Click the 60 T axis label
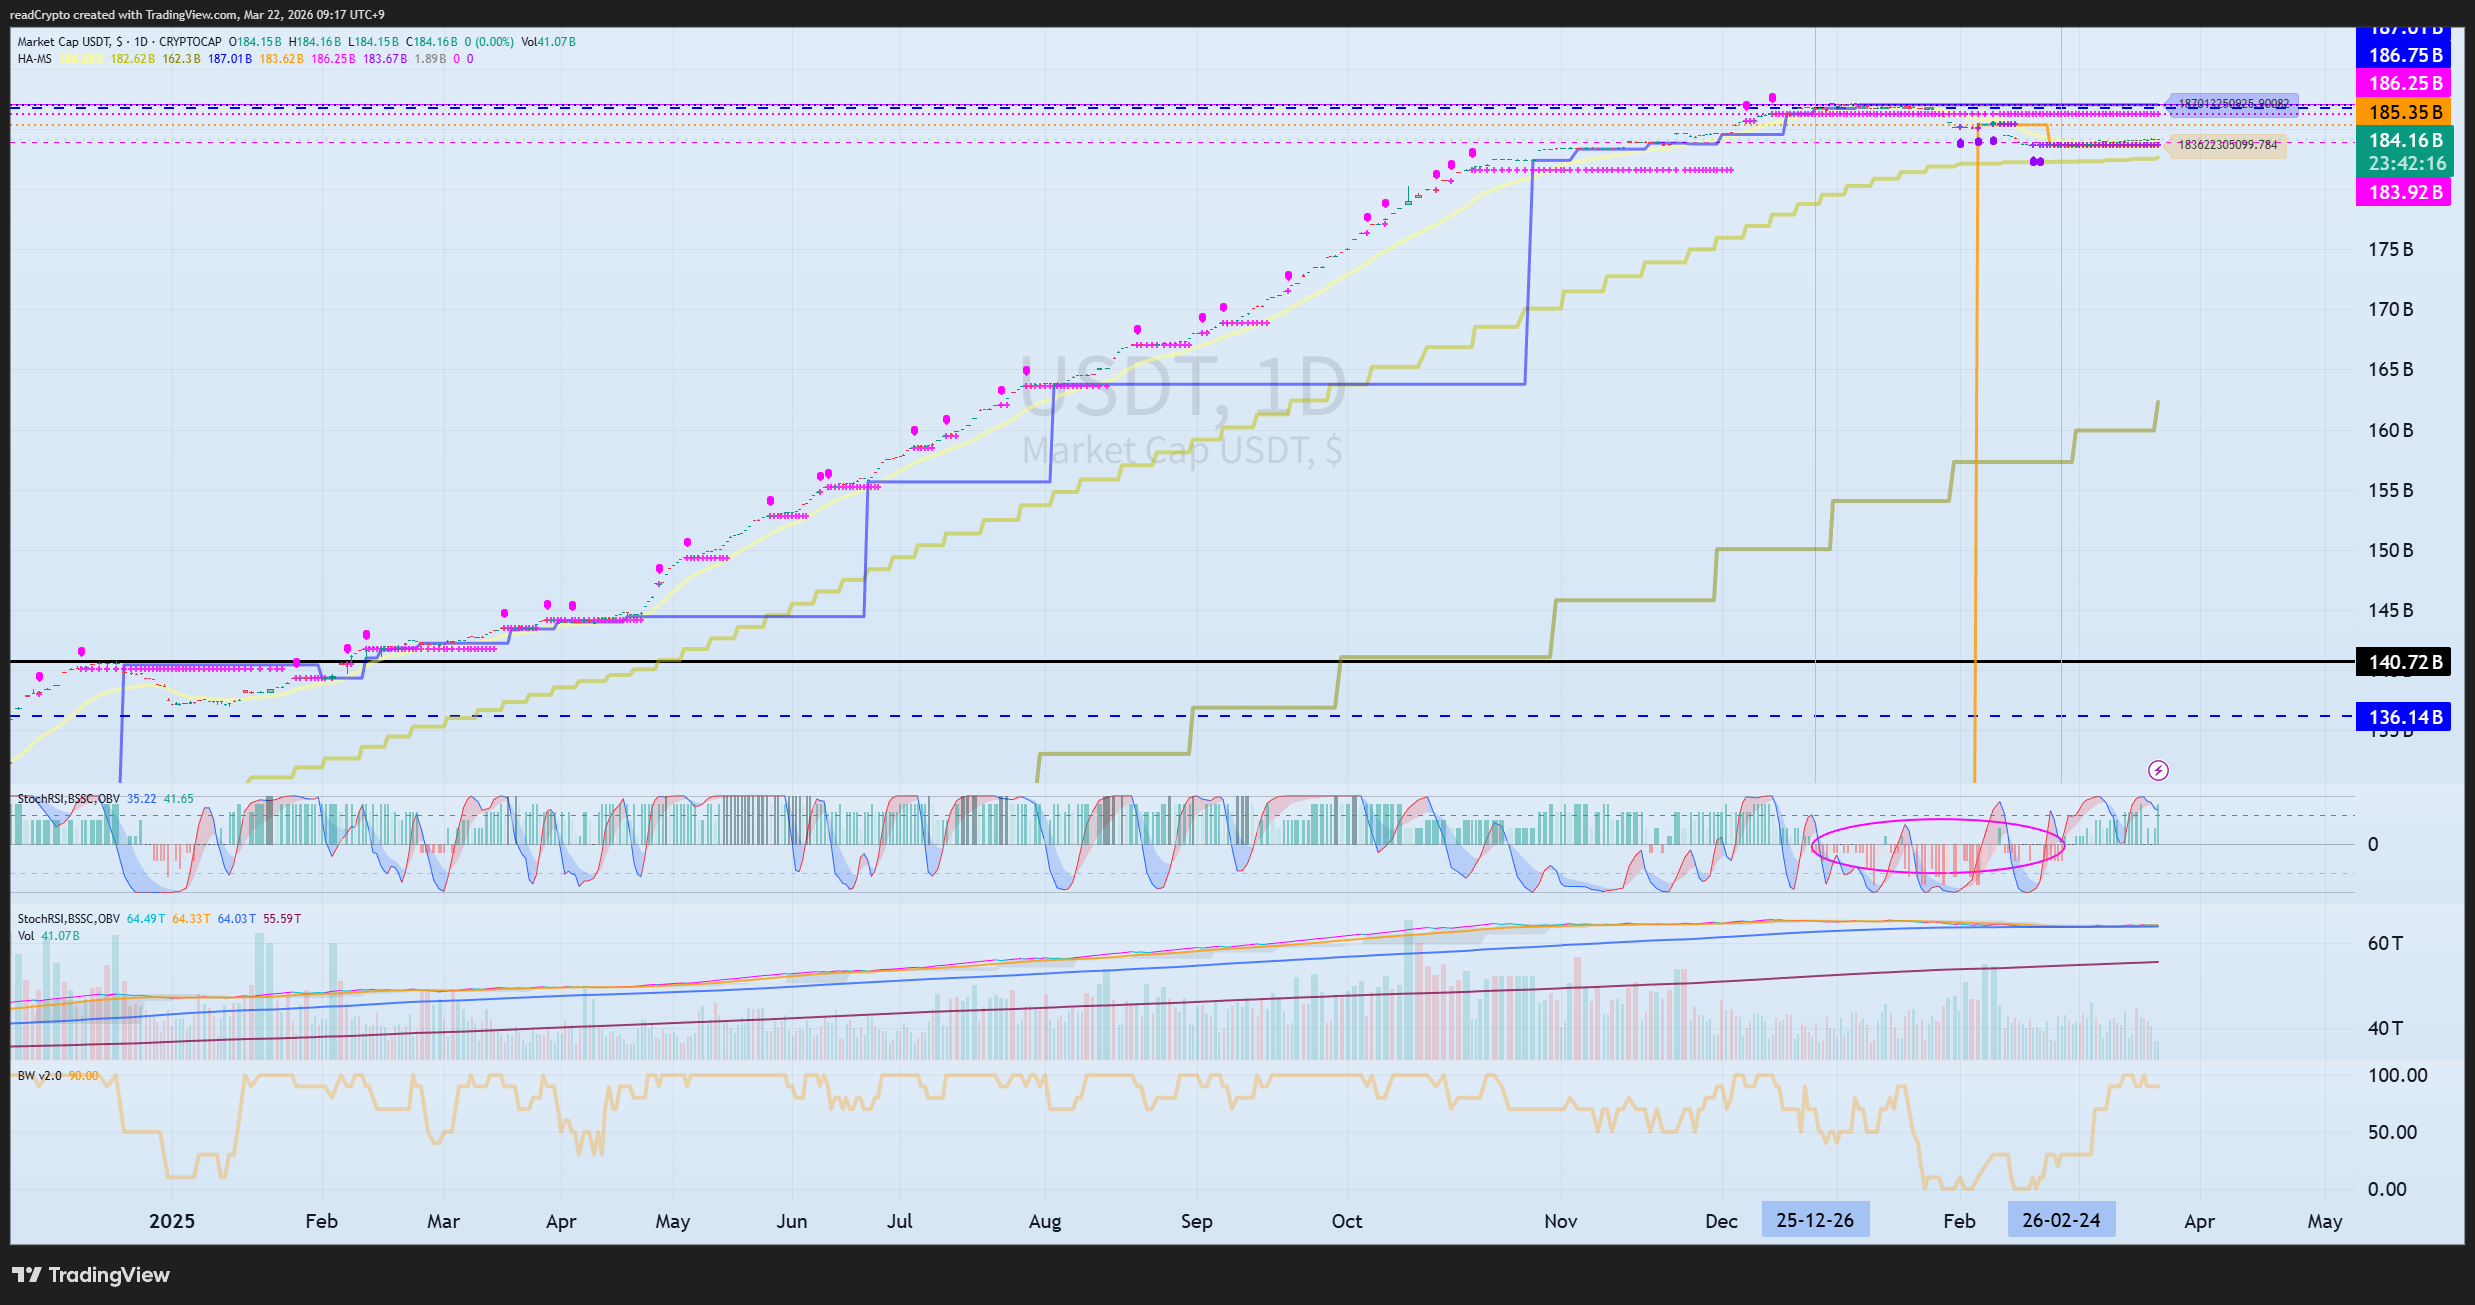This screenshot has width=2475, height=1305. tap(2385, 943)
